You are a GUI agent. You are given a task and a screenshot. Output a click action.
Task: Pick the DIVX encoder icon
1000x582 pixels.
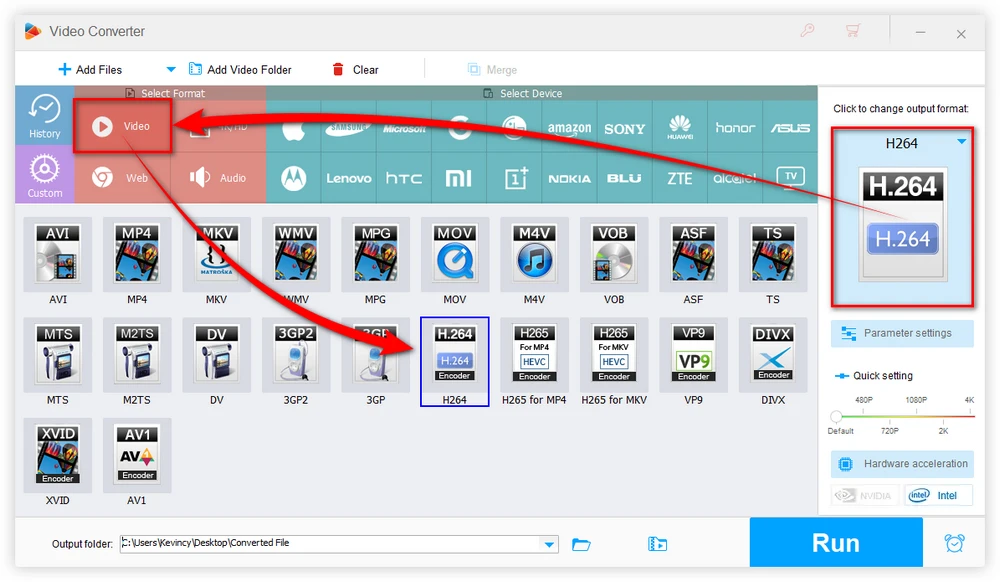tap(773, 354)
